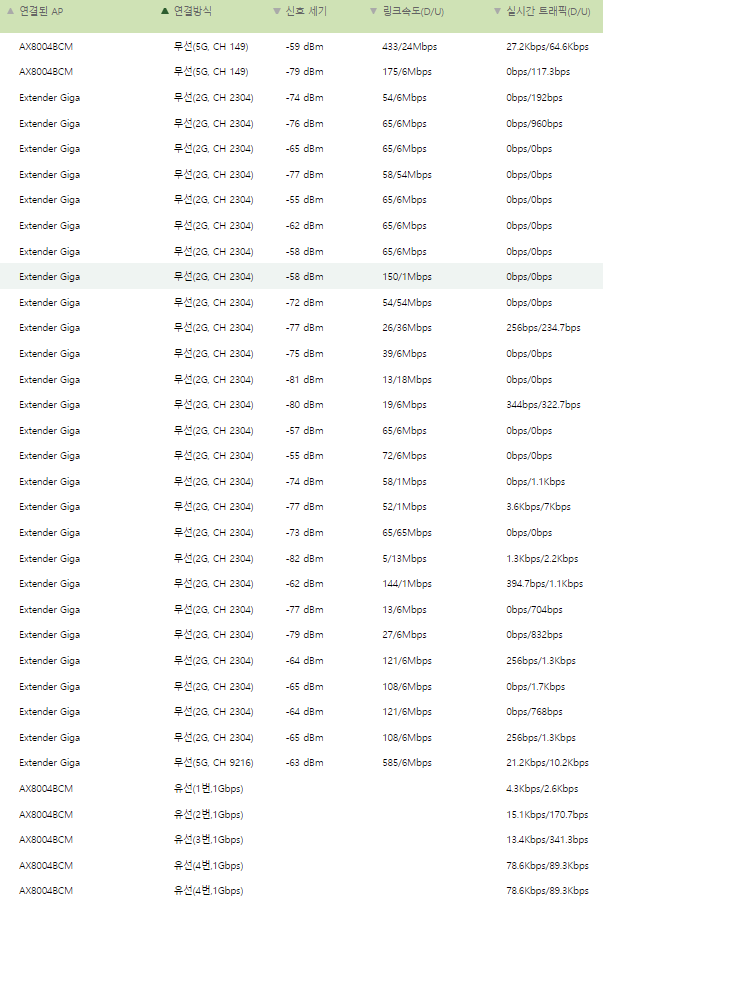Viewport: 736px width, 992px height.
Task: Select the Extender Giga 5G CH 9216 row
Action: point(301,762)
